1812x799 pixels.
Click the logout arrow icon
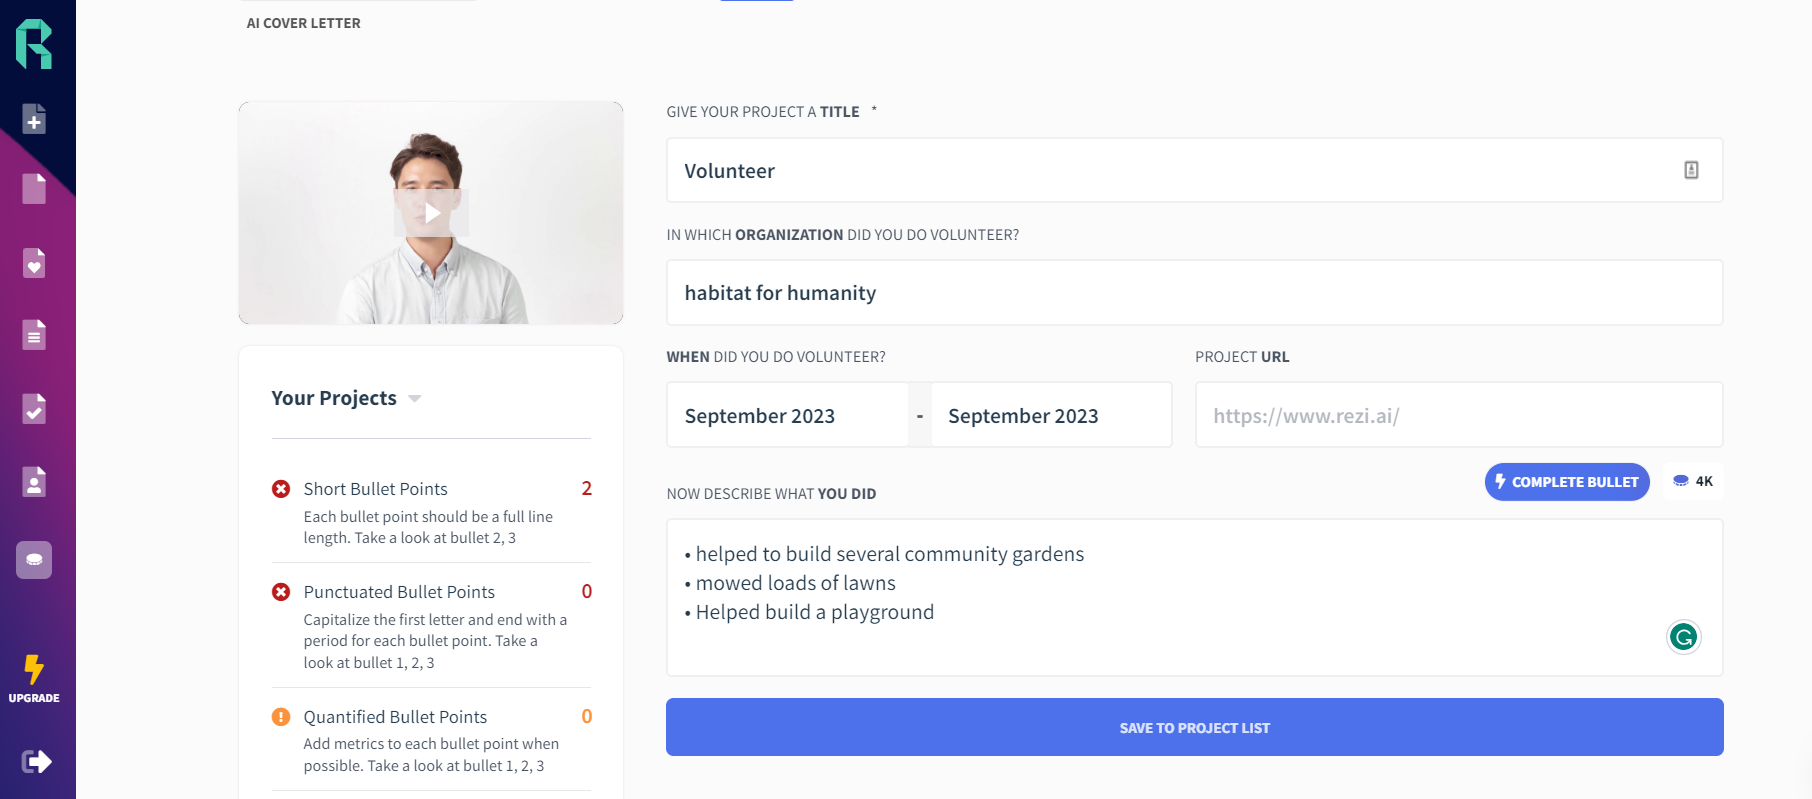pyautogui.click(x=36, y=762)
